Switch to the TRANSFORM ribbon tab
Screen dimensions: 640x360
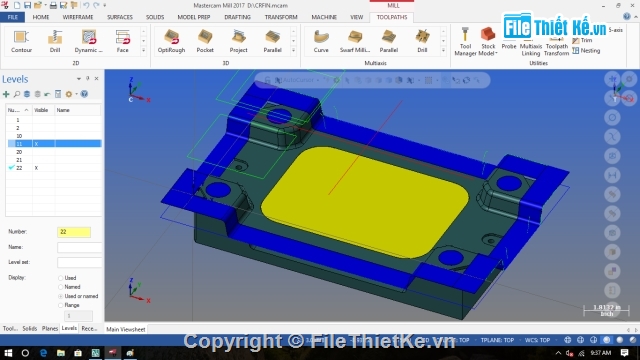[281, 17]
